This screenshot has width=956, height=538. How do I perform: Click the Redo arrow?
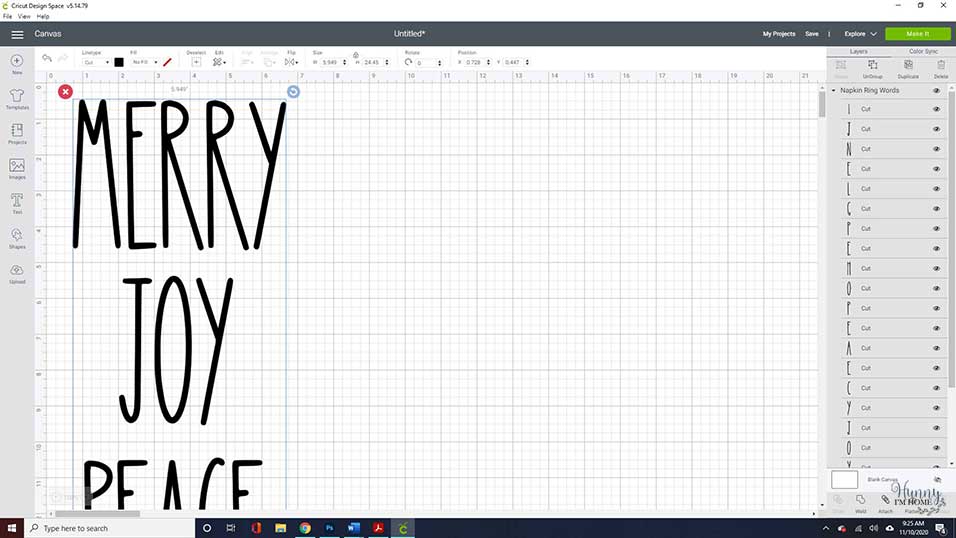(63, 59)
